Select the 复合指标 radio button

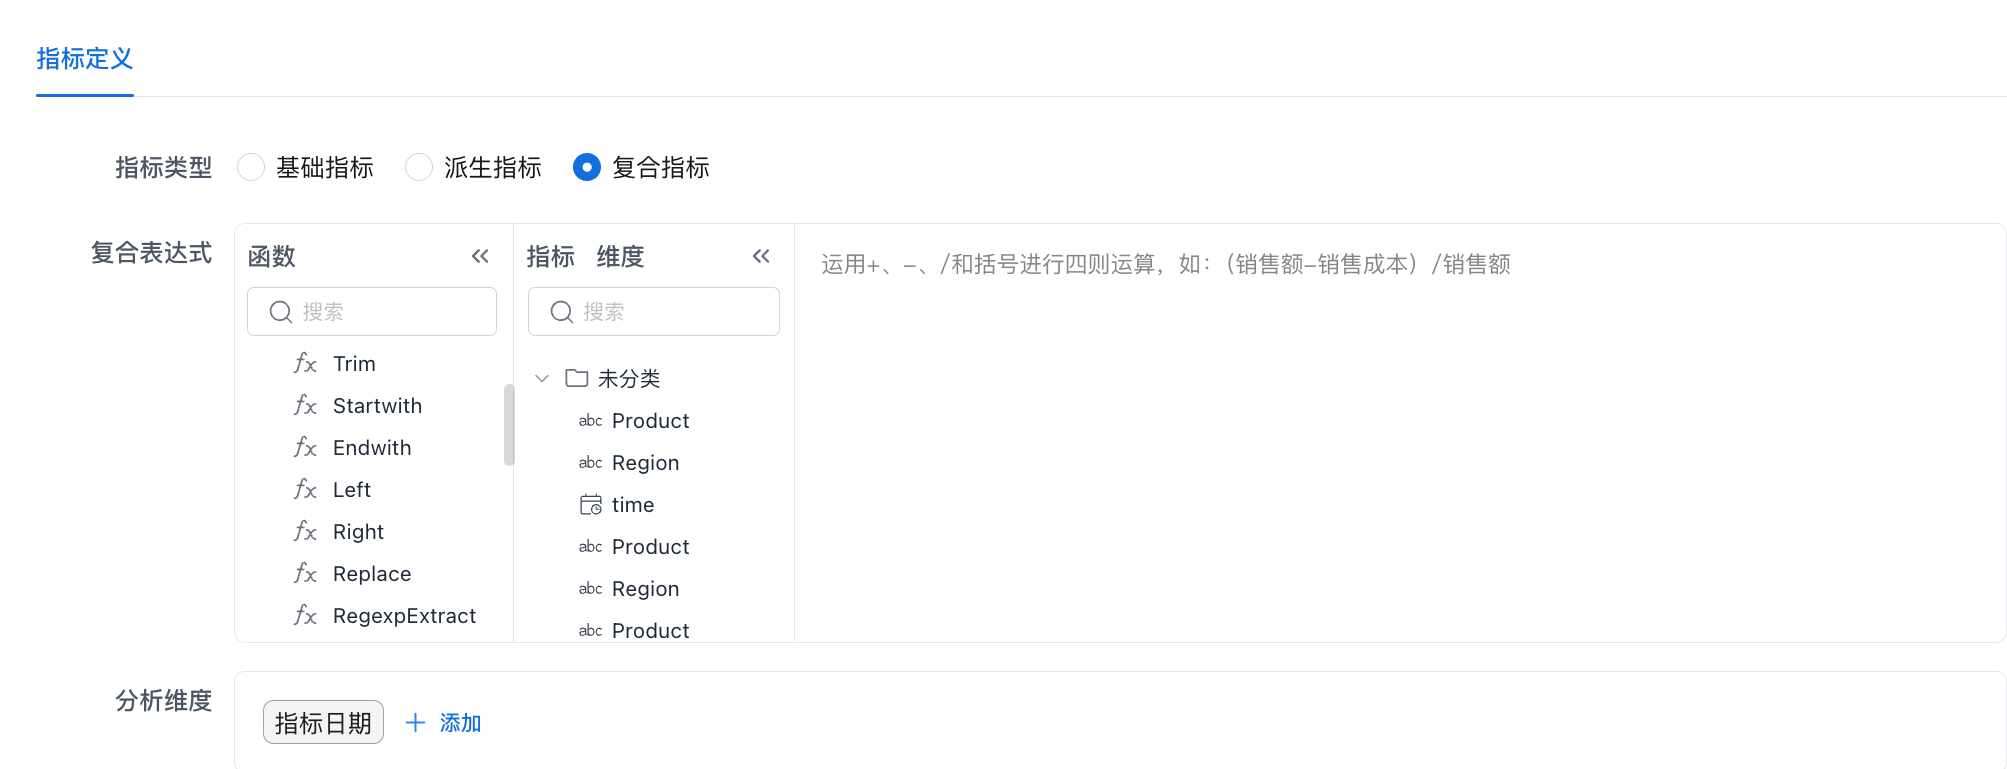click(587, 167)
